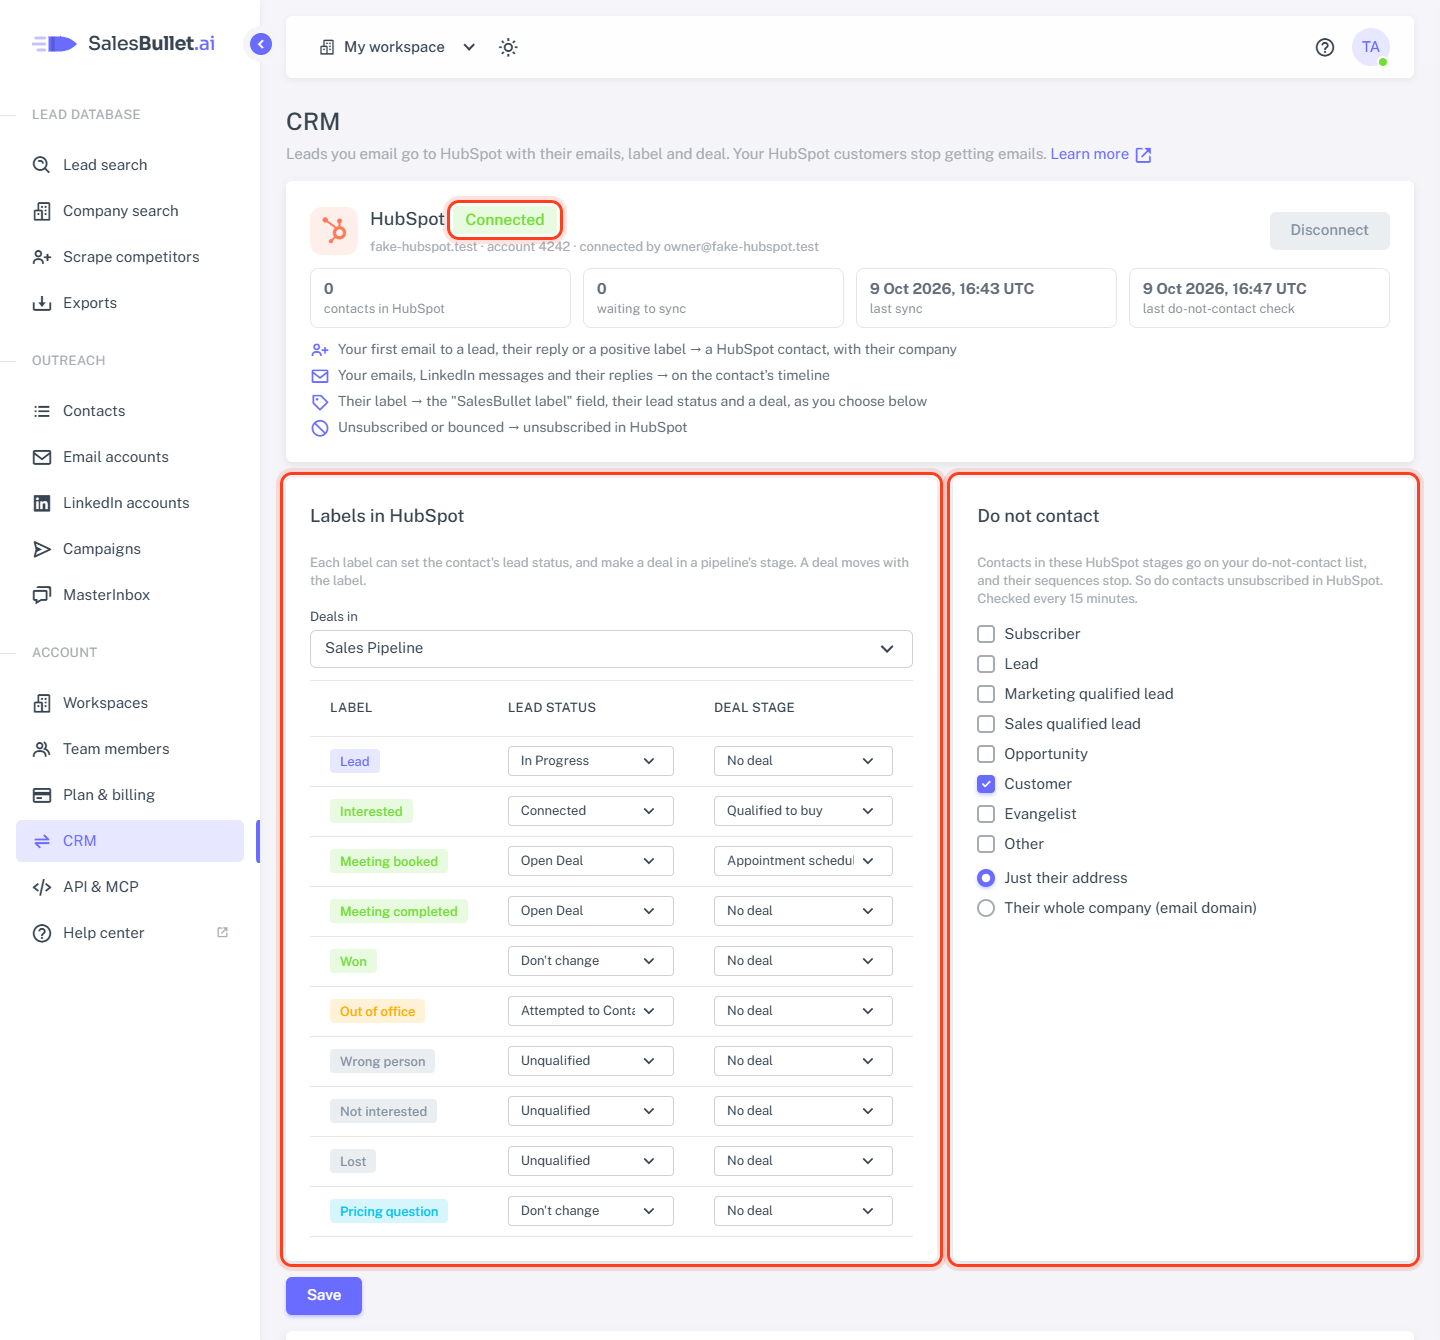Screen dimensions: 1440x1340
Task: Click the SalesBullet.ai logo
Action: pyautogui.click(x=124, y=43)
